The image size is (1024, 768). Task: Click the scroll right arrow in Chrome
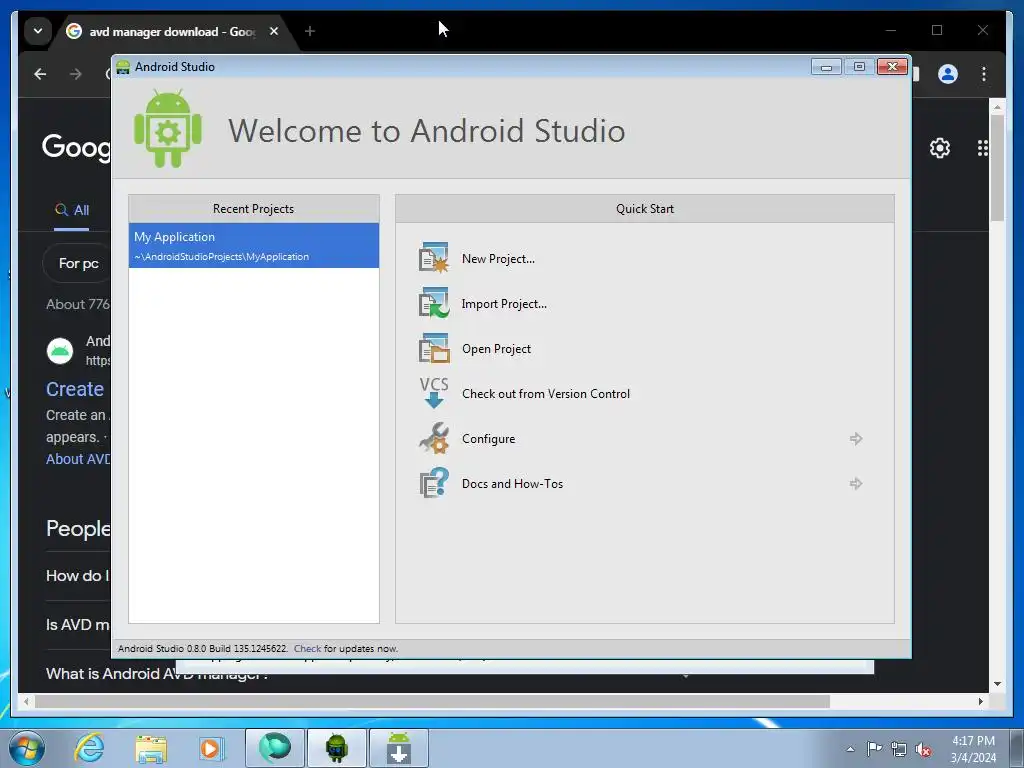coord(980,701)
